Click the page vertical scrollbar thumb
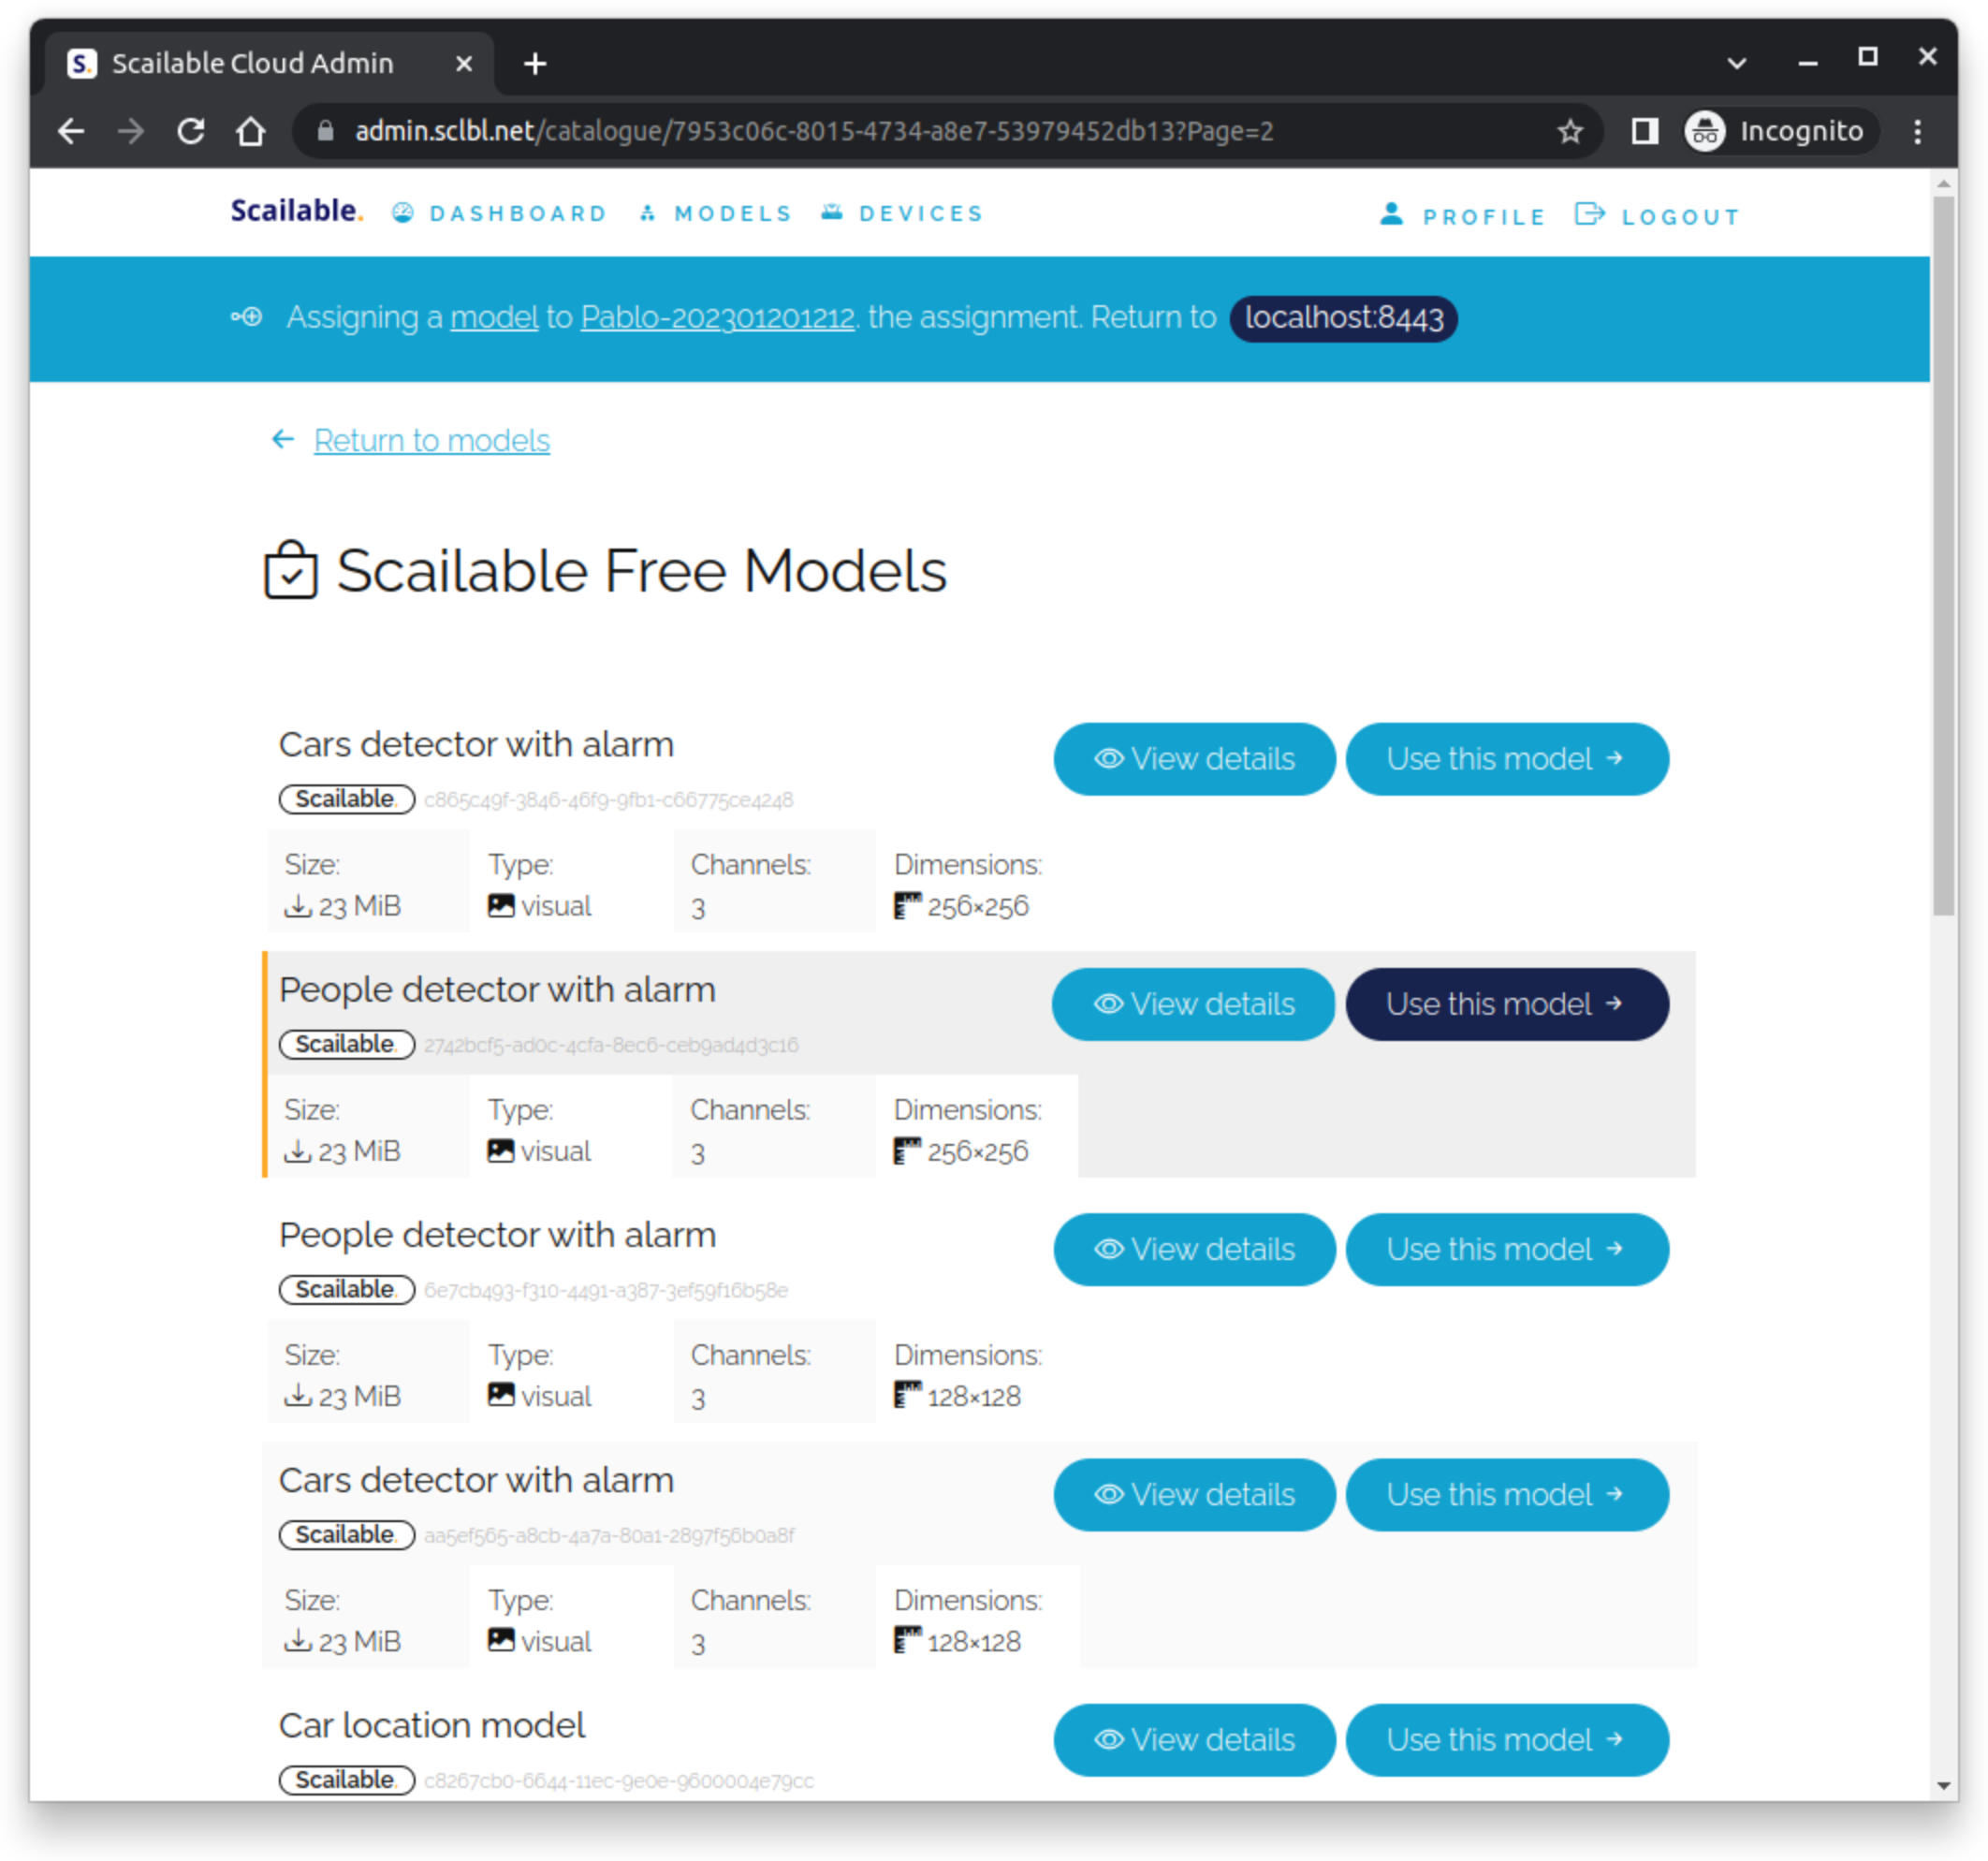The width and height of the screenshot is (1988, 1861). coord(1943,555)
